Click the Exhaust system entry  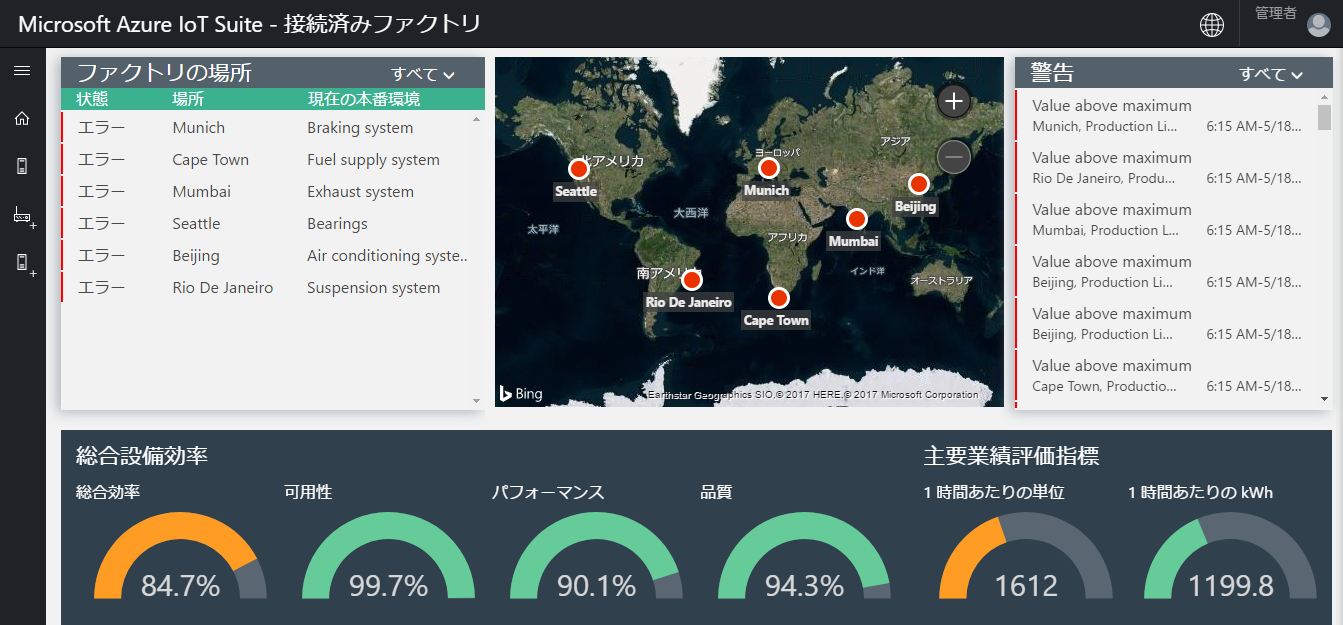pos(360,192)
